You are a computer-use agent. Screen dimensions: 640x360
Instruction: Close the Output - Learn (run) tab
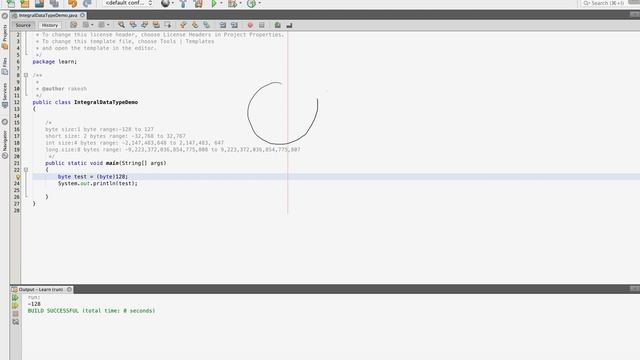[x=69, y=289]
